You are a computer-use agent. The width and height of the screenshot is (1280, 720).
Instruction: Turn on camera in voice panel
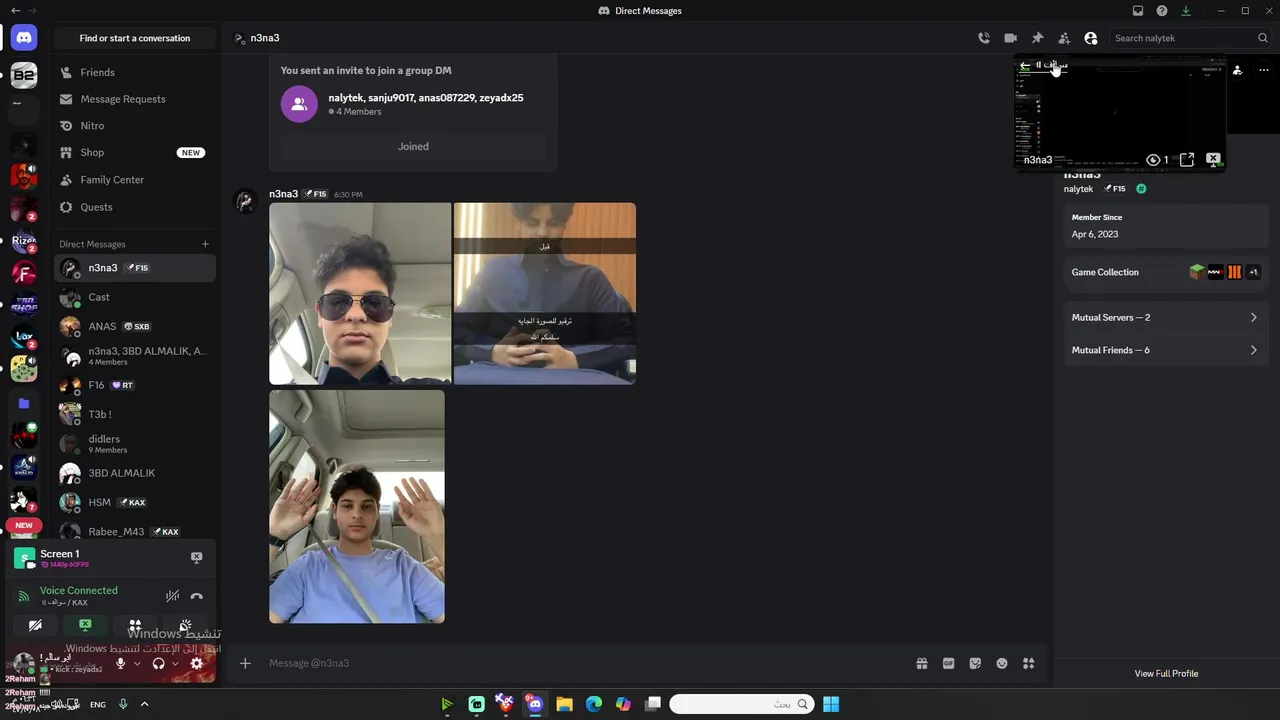click(35, 625)
